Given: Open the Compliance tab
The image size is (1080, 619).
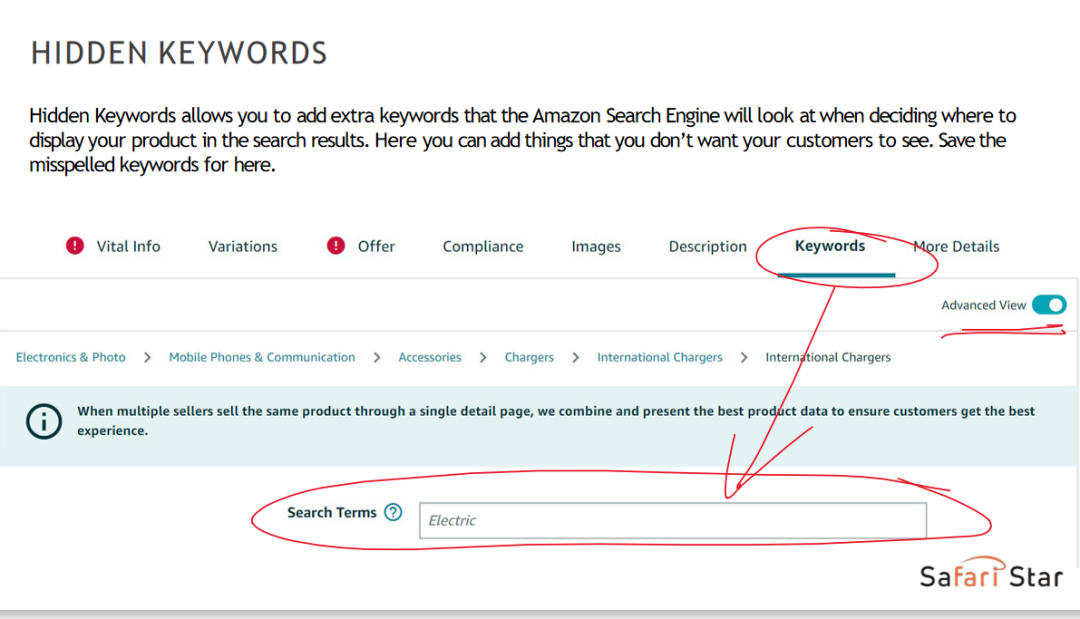Looking at the screenshot, I should [483, 246].
